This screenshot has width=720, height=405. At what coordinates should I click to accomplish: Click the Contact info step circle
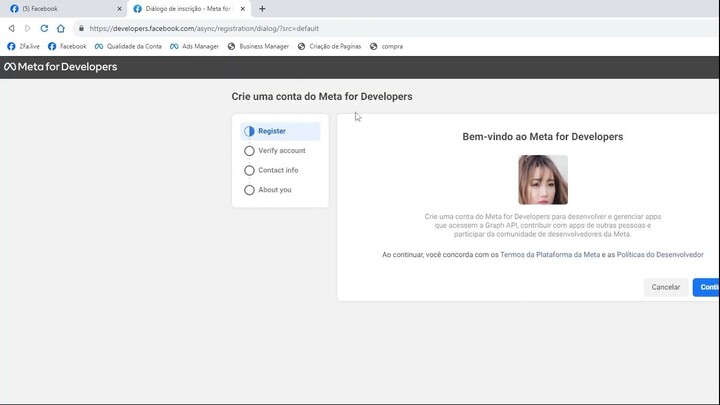coord(249,170)
